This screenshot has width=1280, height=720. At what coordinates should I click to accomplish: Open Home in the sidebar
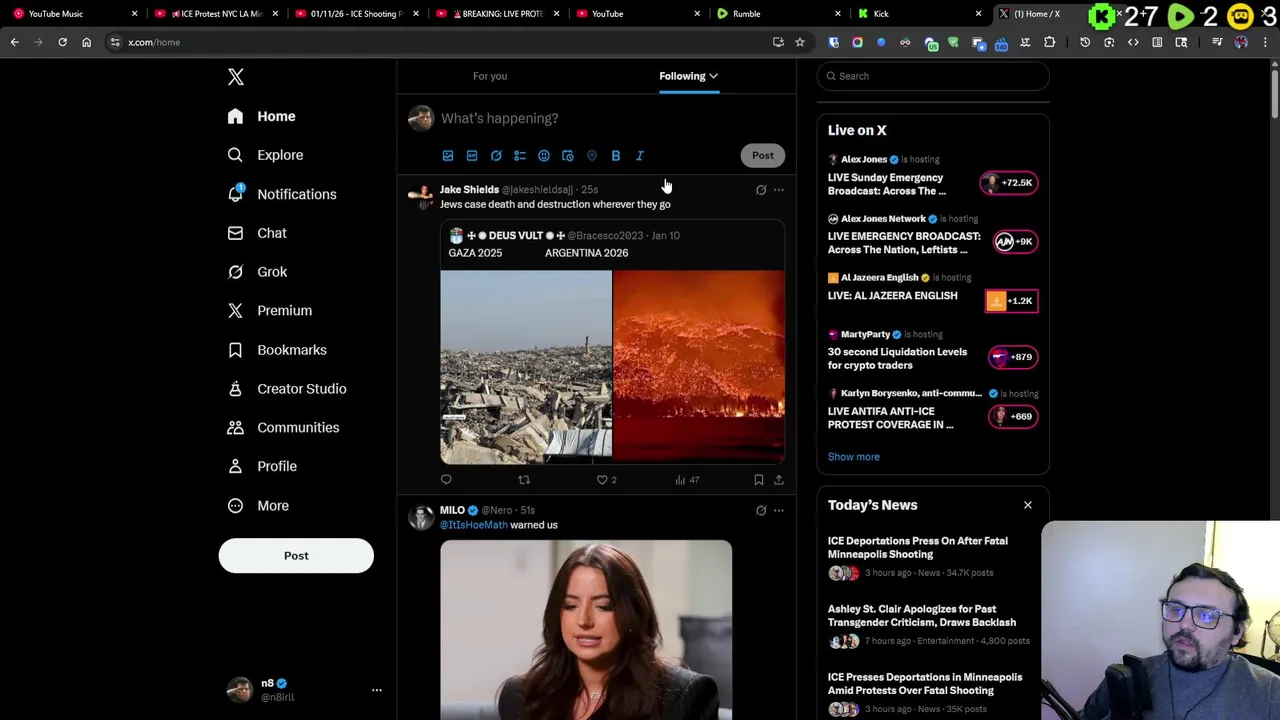[x=262, y=116]
